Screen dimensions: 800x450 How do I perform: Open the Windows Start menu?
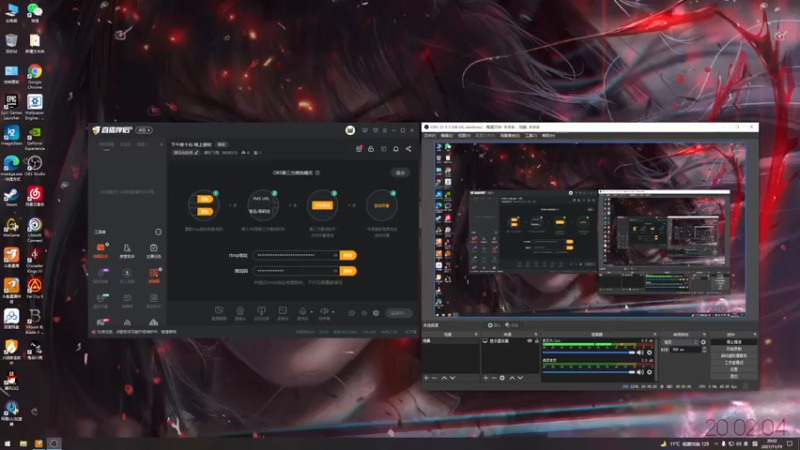coord(7,443)
